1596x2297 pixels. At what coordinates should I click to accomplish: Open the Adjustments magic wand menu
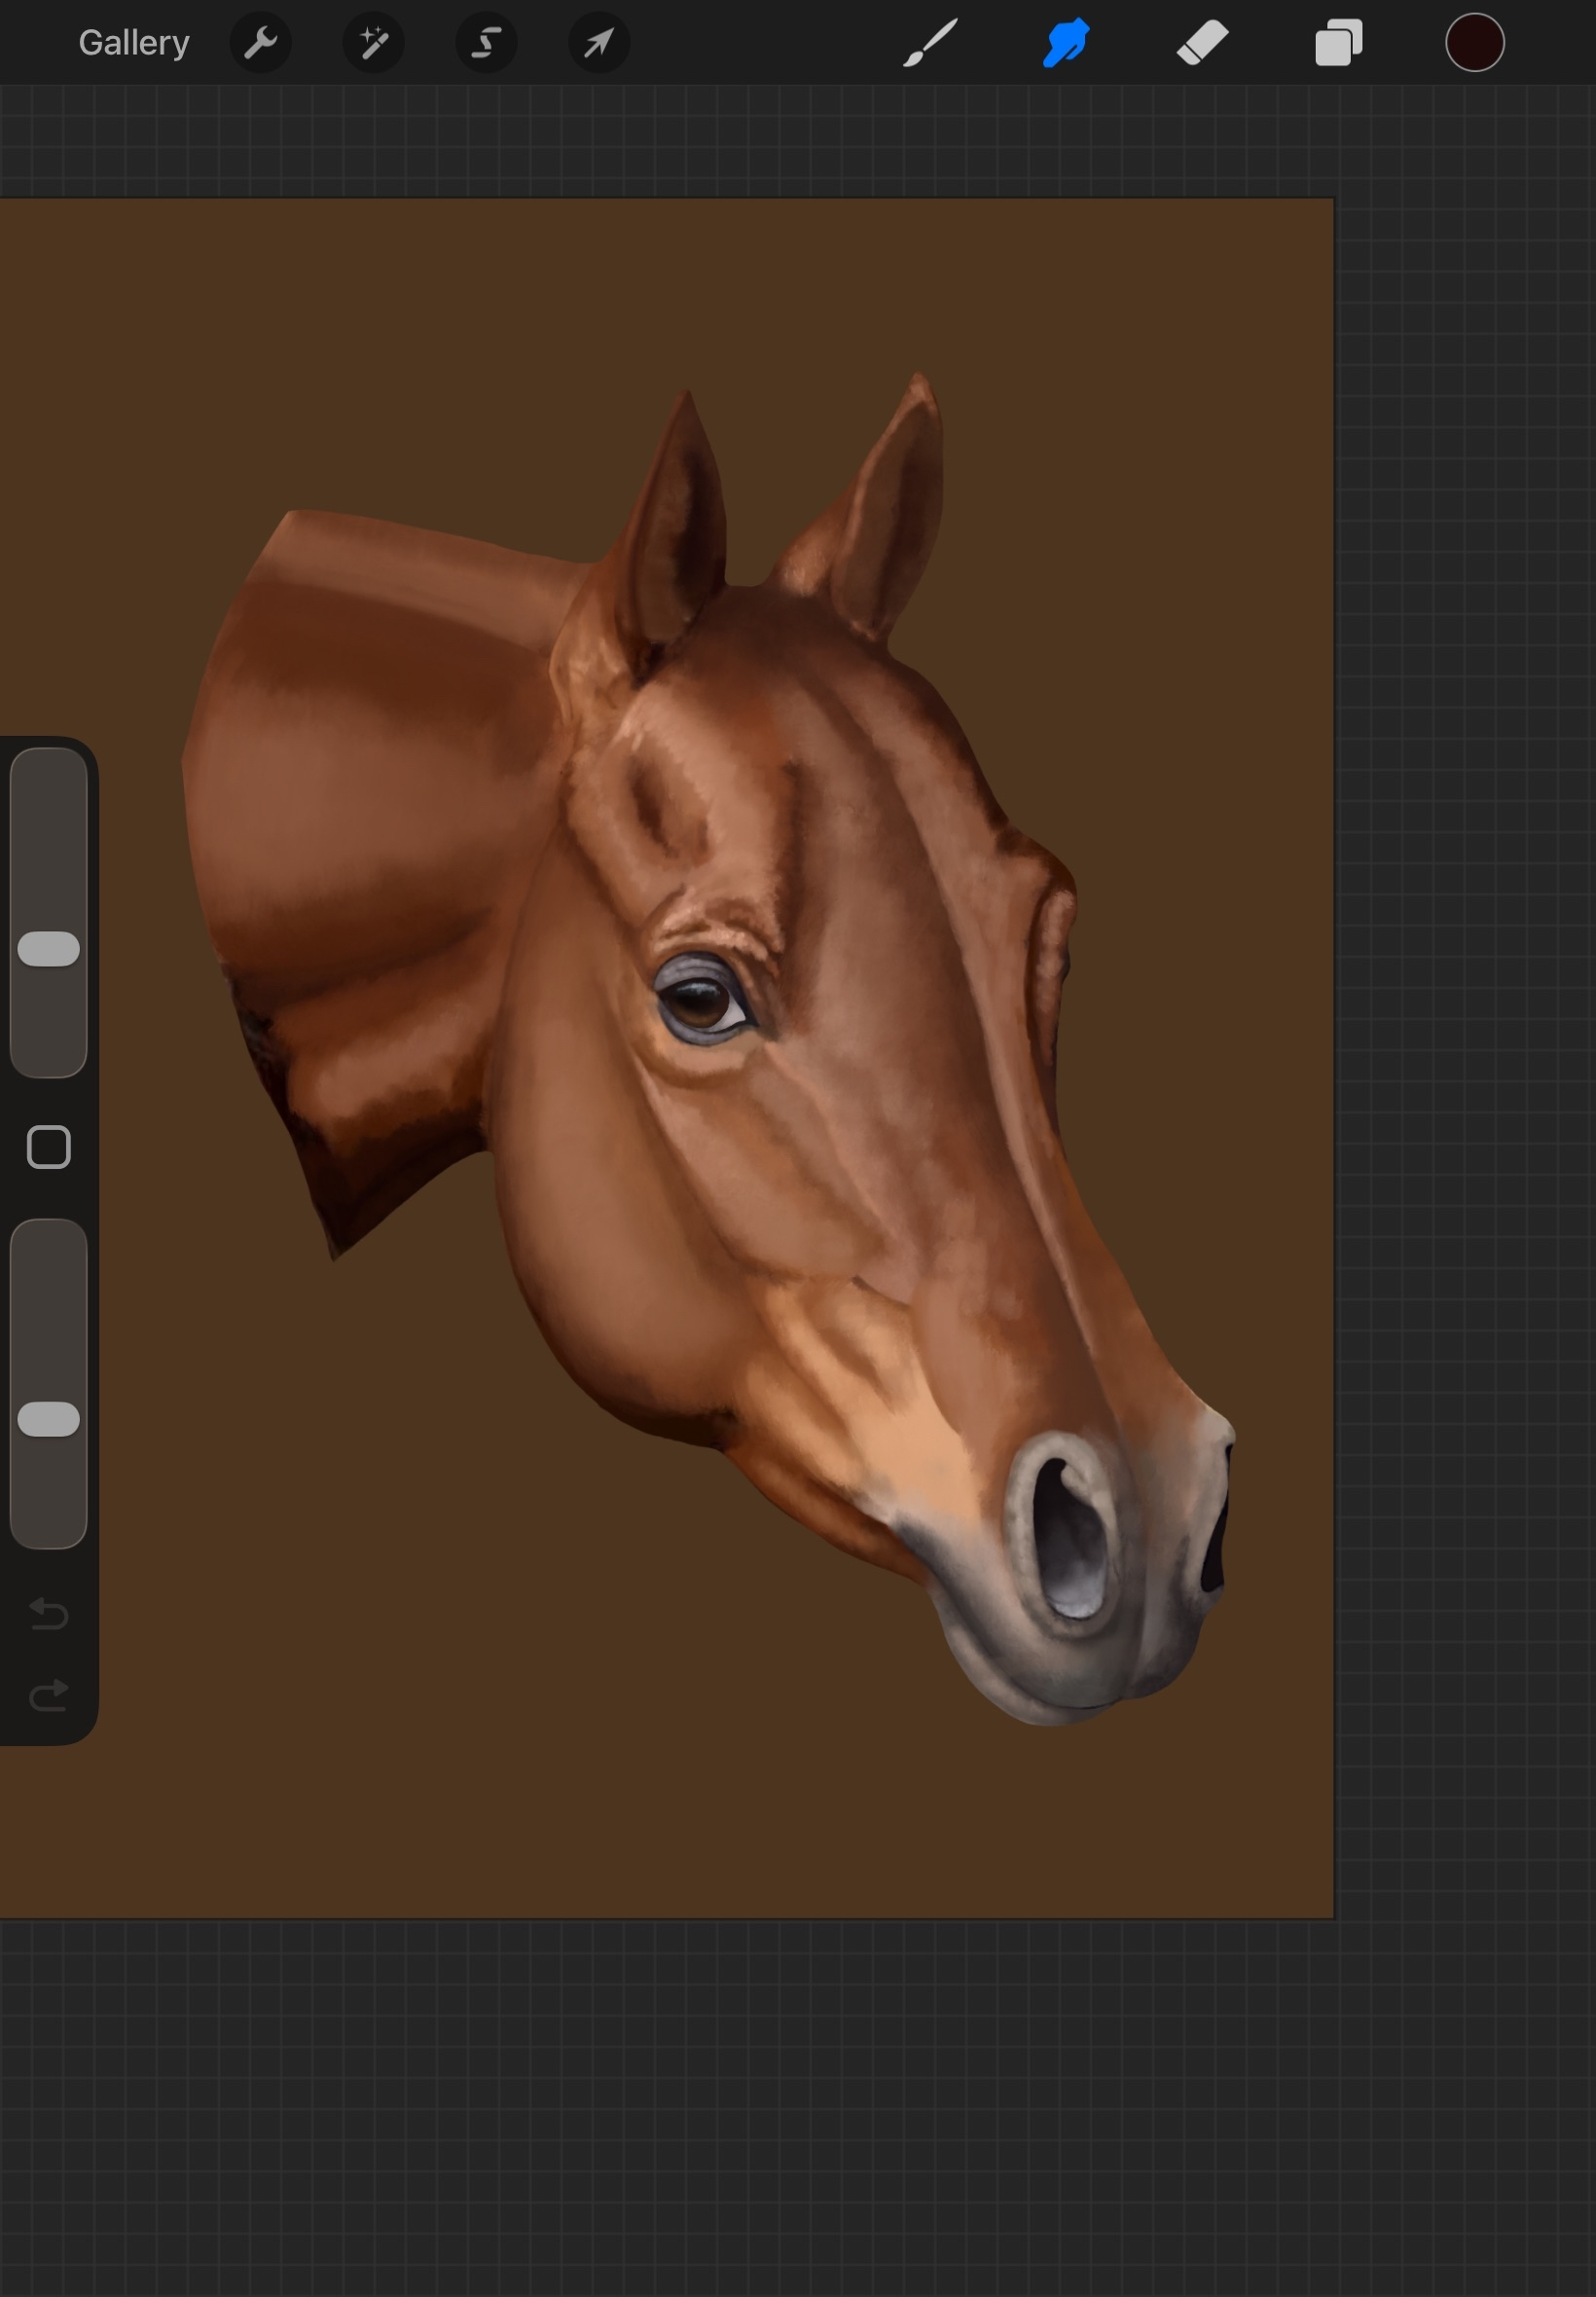tap(373, 43)
